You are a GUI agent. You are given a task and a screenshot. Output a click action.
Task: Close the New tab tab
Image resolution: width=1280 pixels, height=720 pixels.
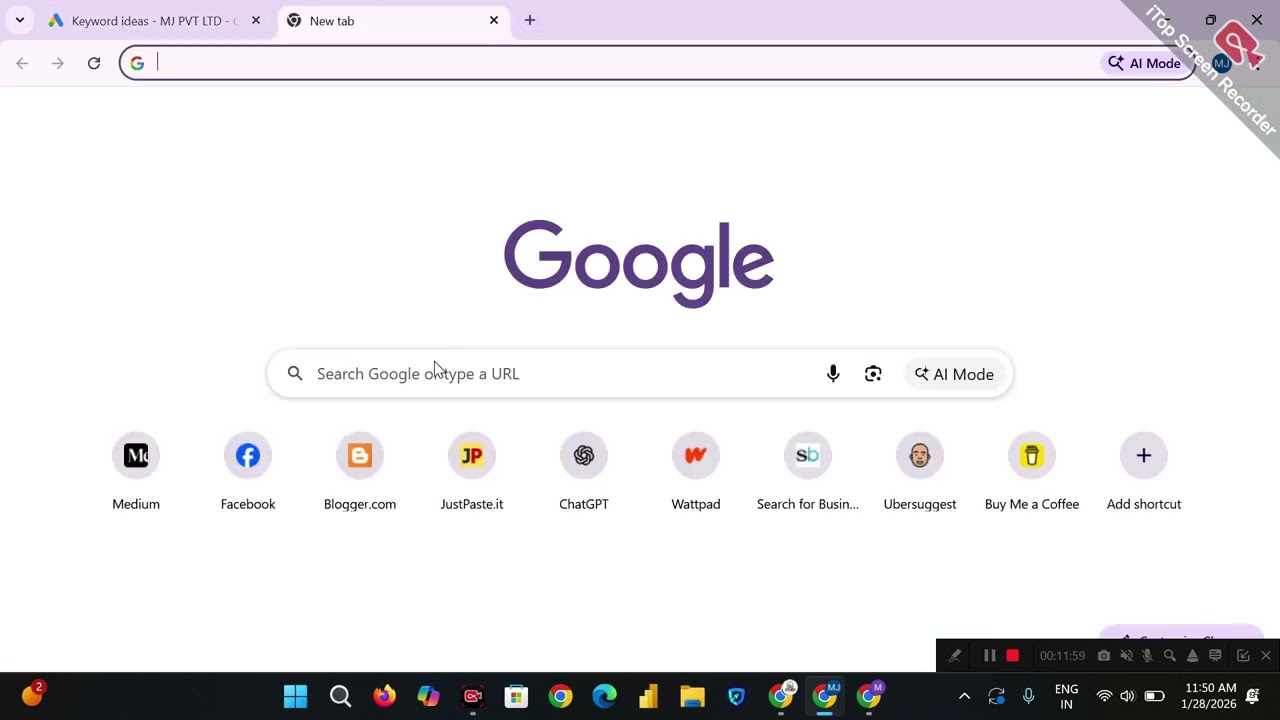(494, 20)
